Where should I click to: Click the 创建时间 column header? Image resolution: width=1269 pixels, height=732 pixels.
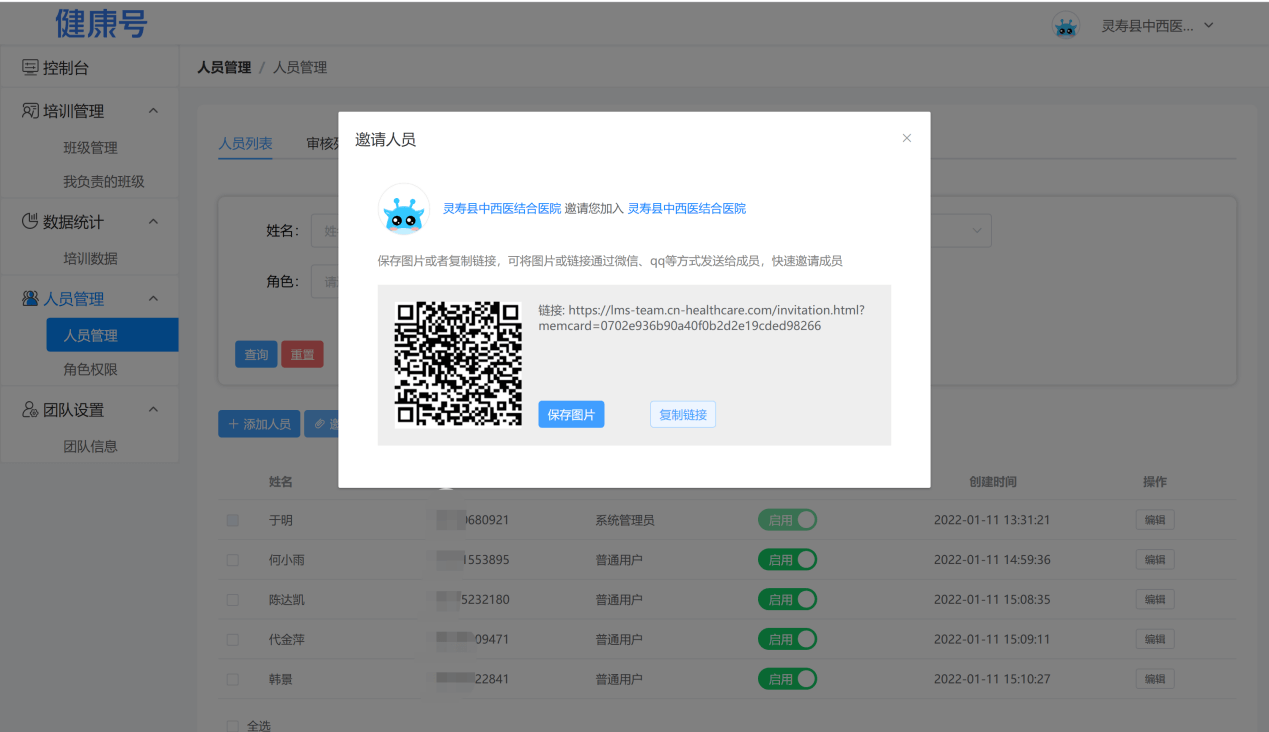click(x=992, y=482)
